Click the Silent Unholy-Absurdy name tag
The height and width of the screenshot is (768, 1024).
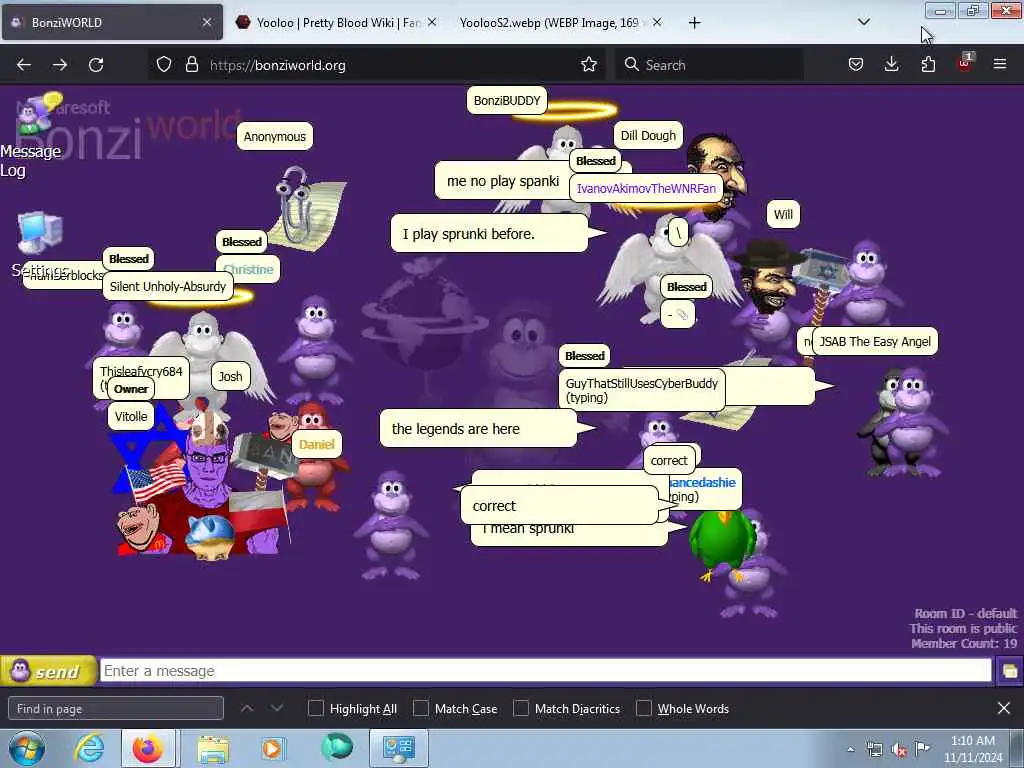click(168, 286)
